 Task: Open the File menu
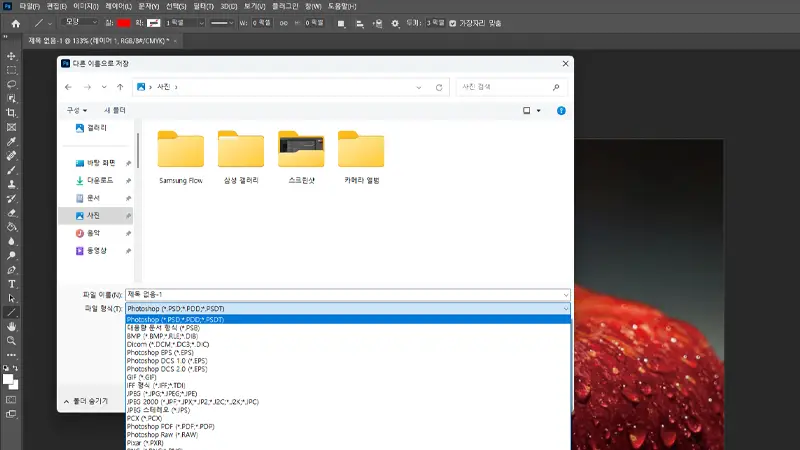point(30,7)
